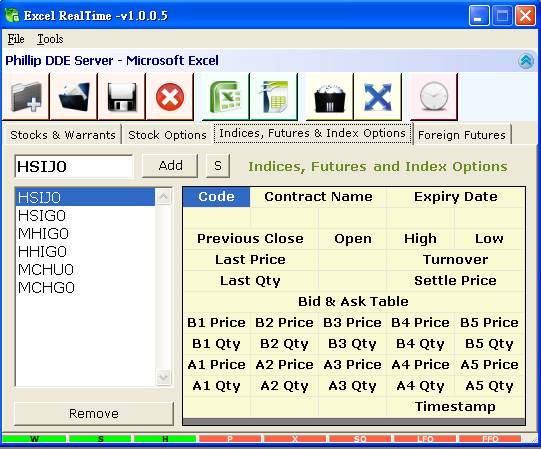Screen dimensions: 541x449
Task: Click the green S status indicator
Action: (100, 439)
